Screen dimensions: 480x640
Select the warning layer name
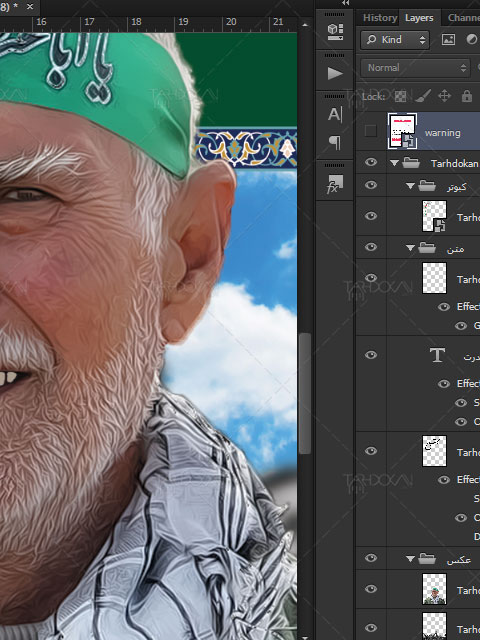(442, 133)
